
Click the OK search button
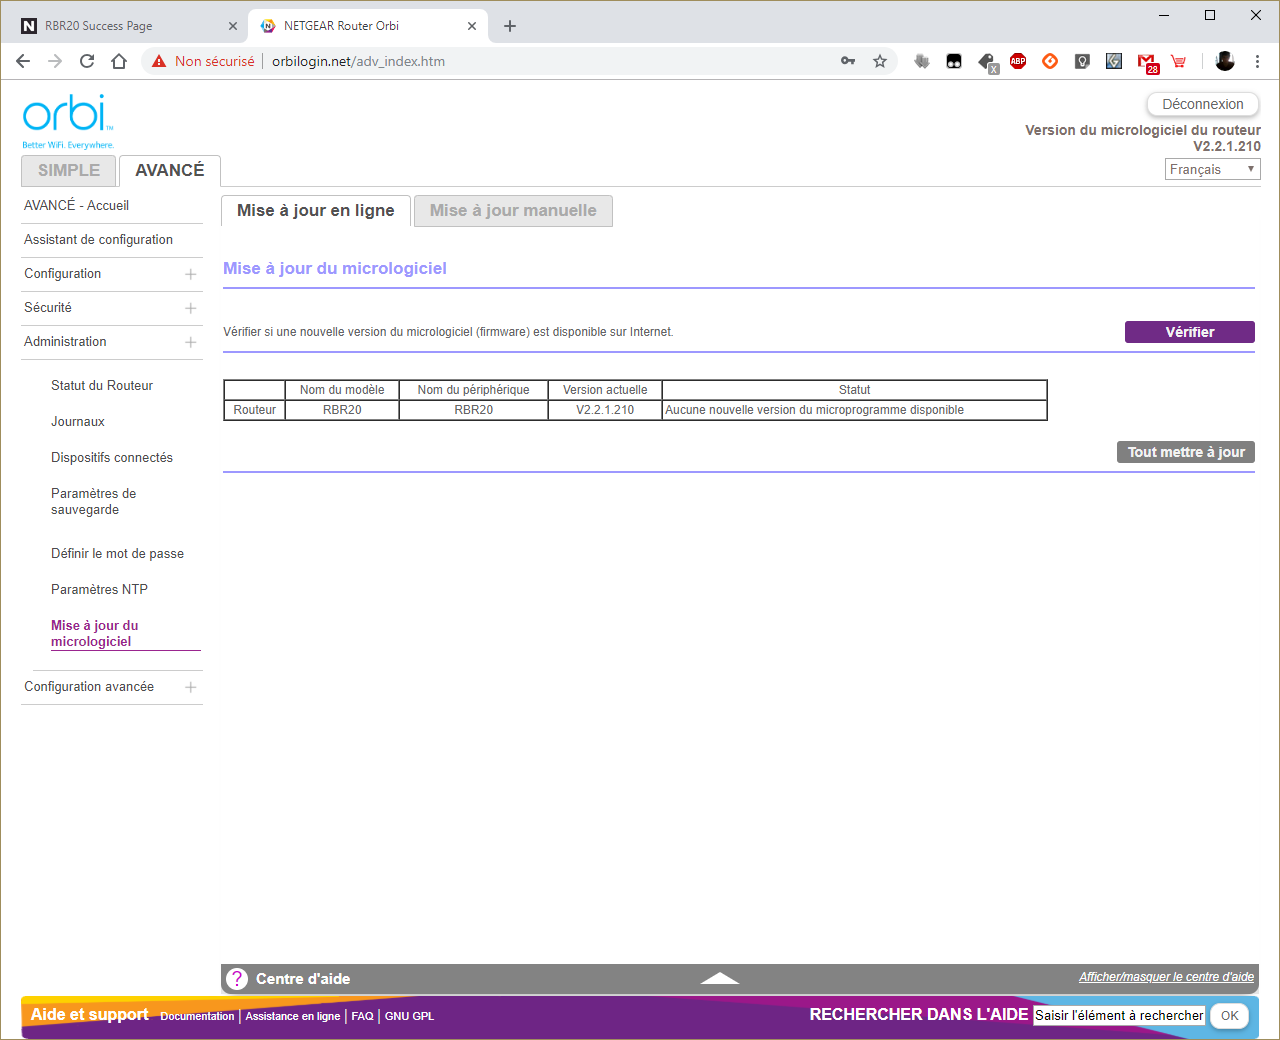[1230, 1016]
